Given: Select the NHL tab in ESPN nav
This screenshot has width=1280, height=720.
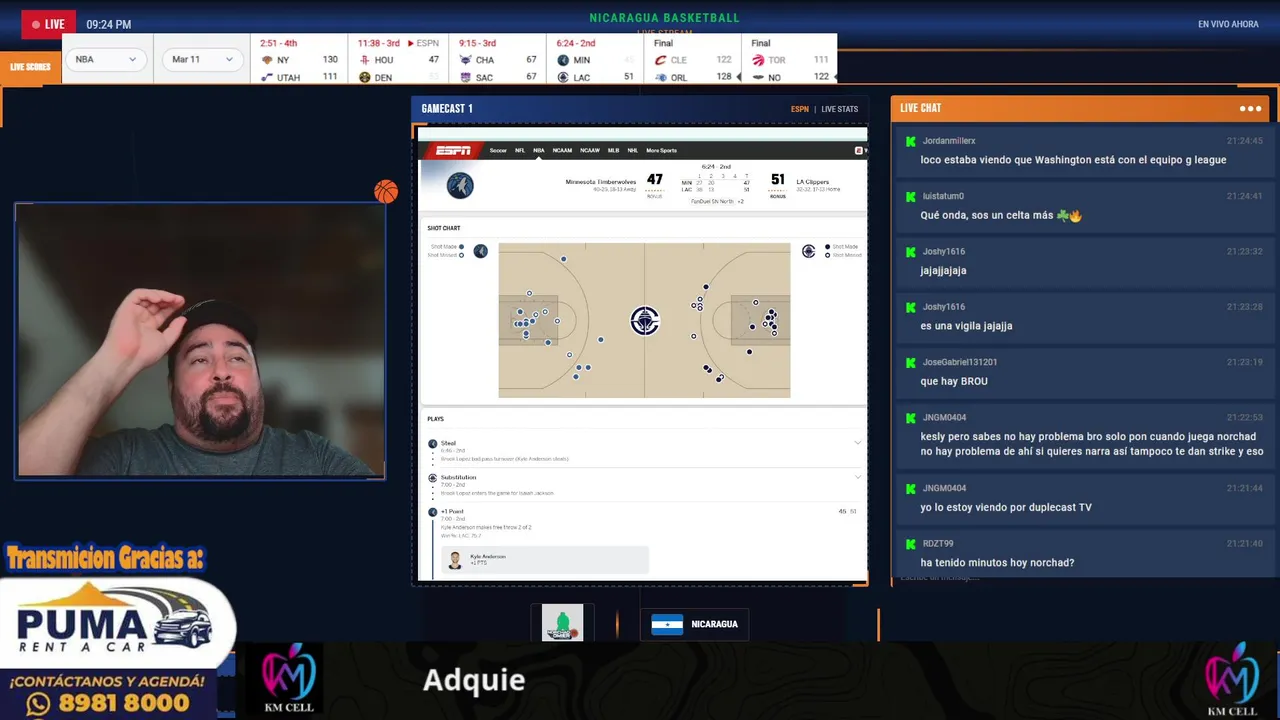Looking at the screenshot, I should click(x=632, y=150).
